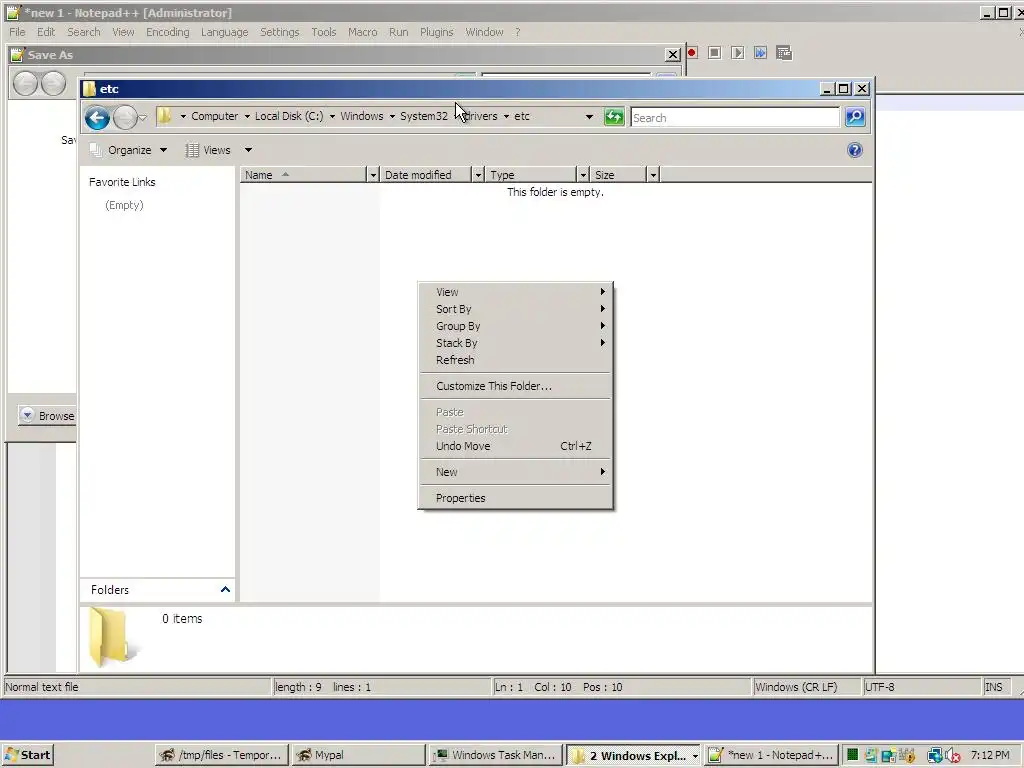Open Properties from context menu

tap(515, 498)
